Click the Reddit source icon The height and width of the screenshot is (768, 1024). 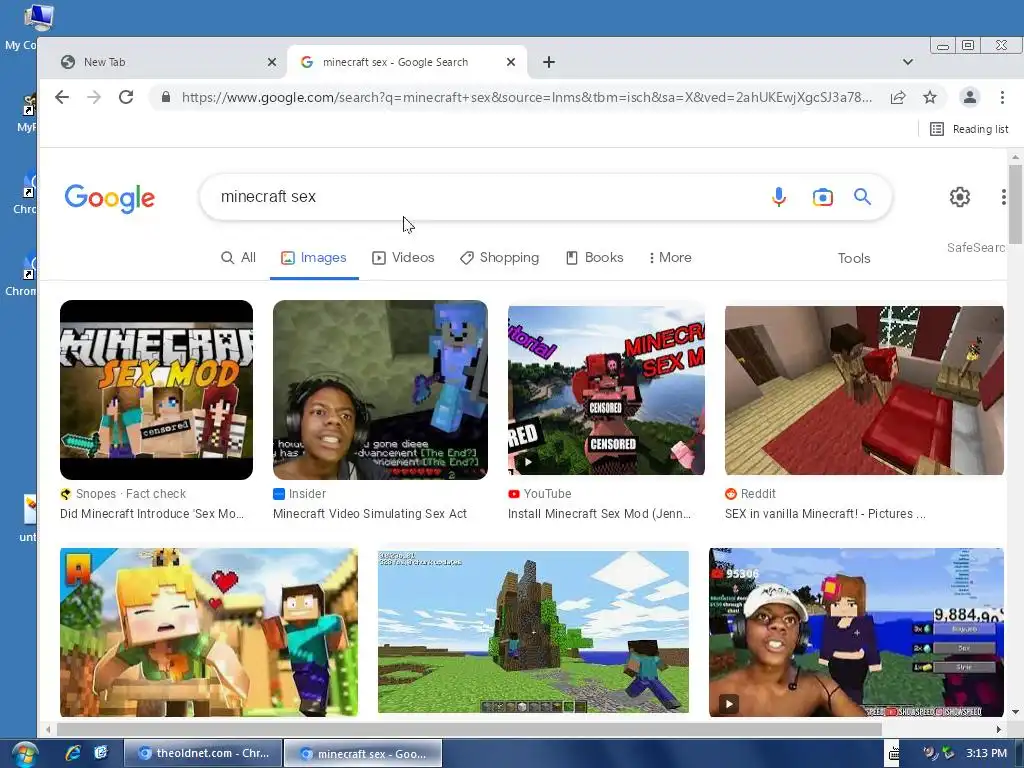[x=731, y=494]
